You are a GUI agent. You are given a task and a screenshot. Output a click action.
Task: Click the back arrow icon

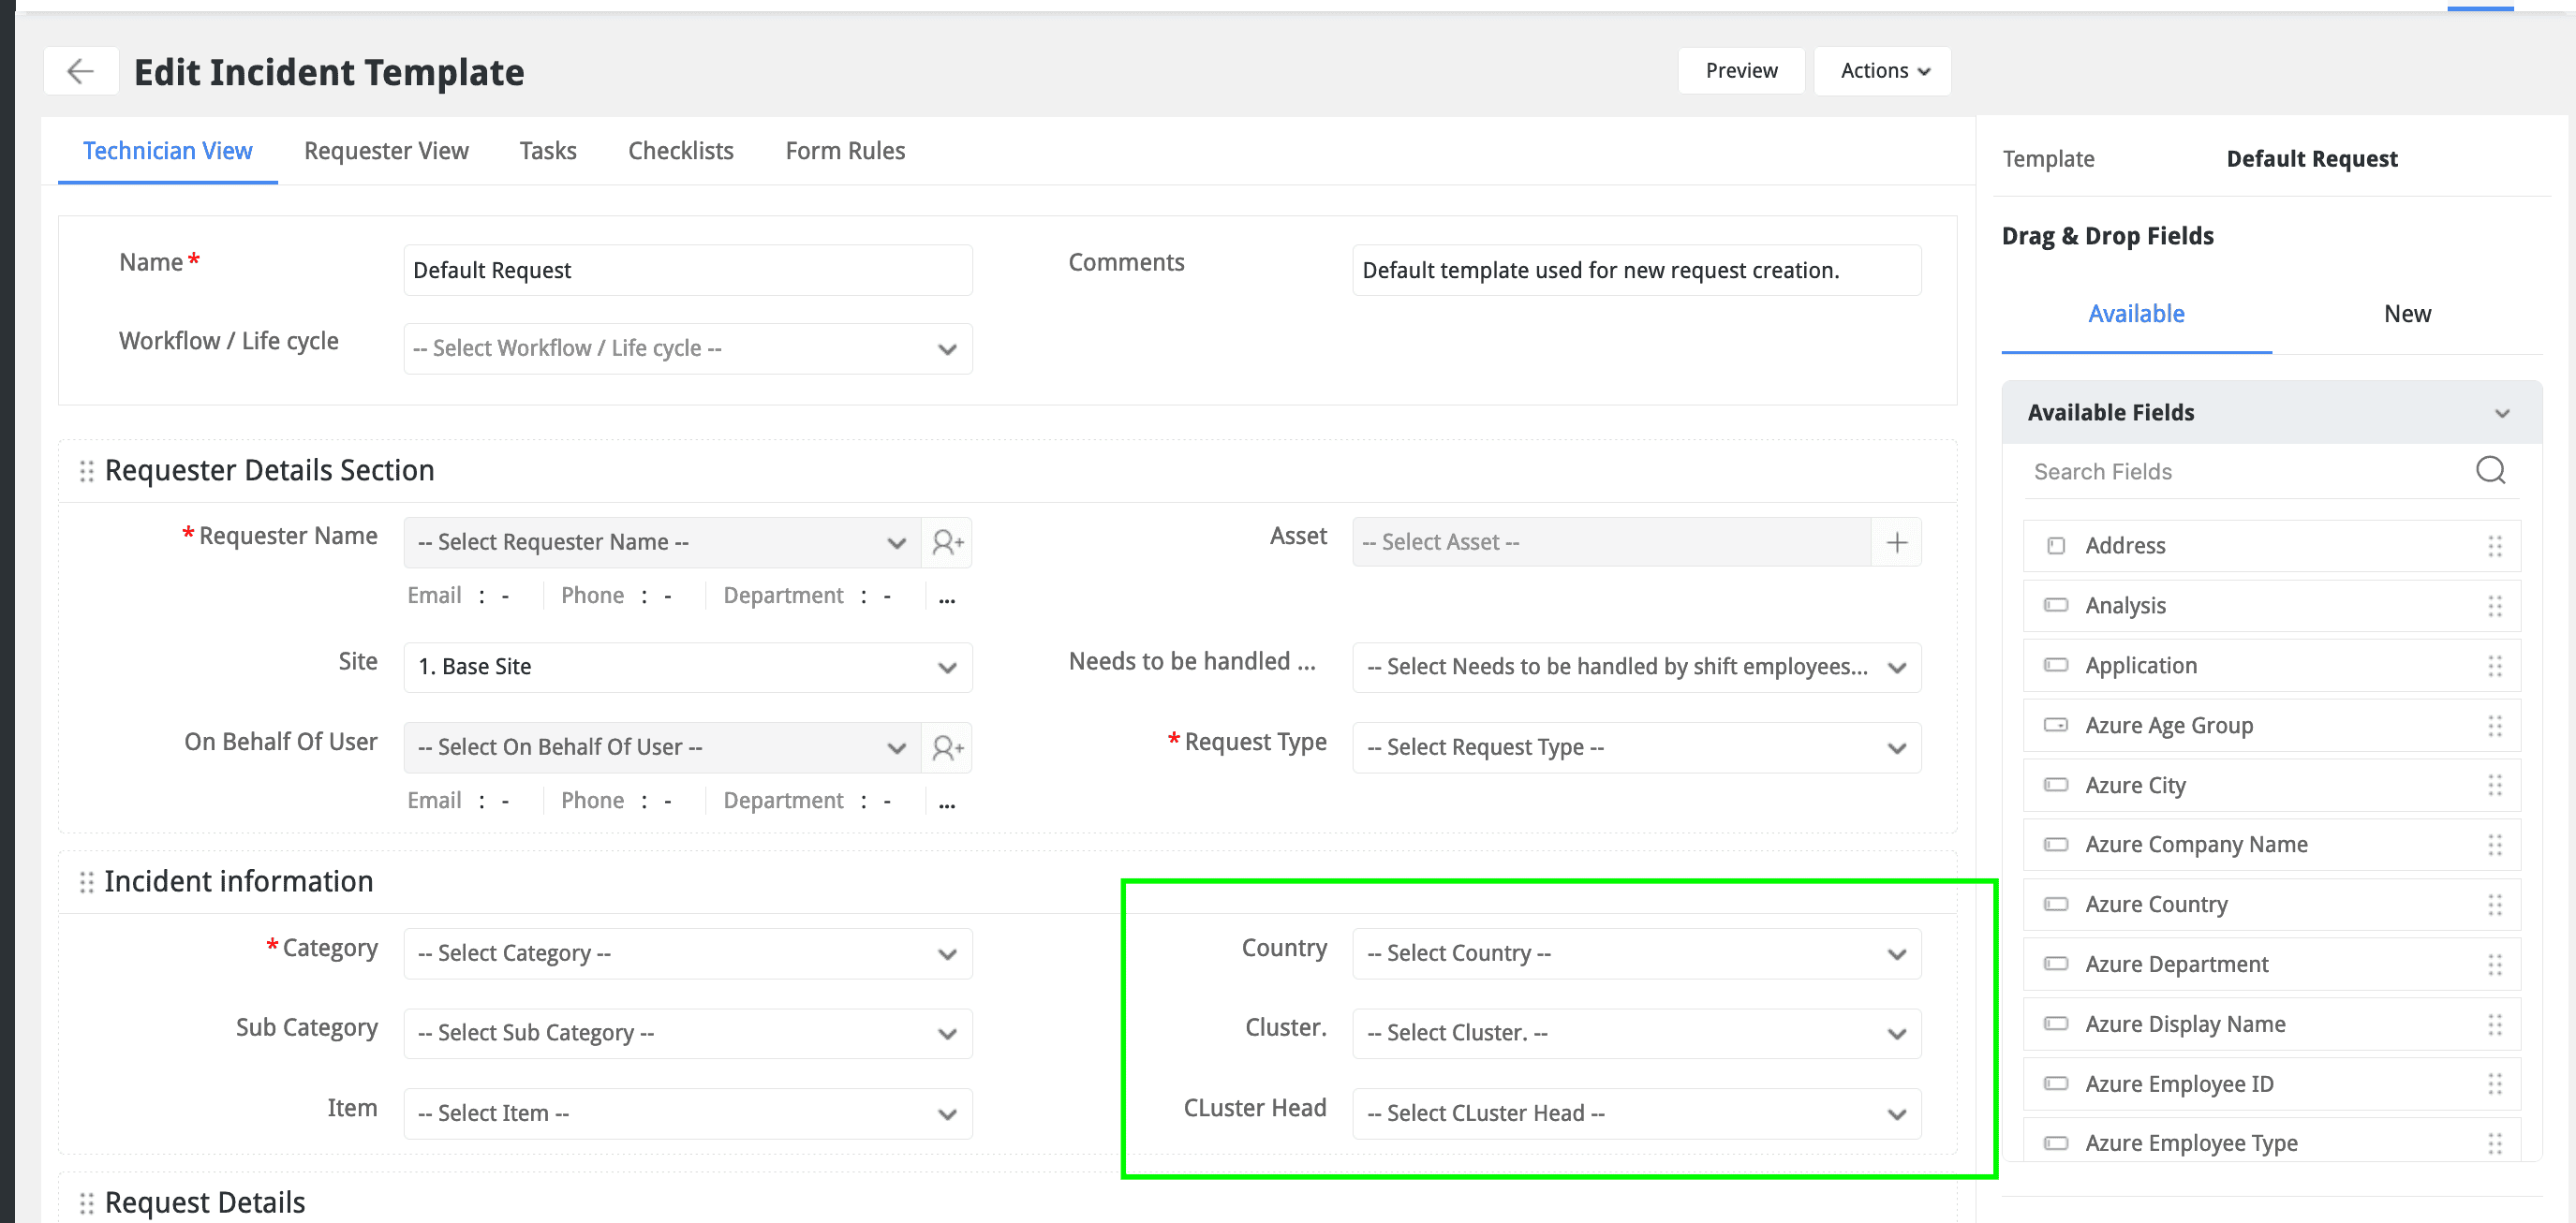point(80,71)
